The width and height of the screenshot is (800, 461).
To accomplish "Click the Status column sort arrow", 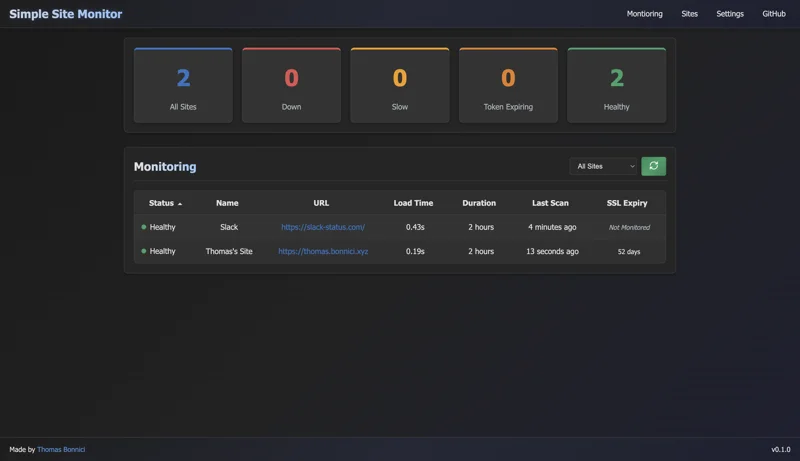I will (180, 204).
